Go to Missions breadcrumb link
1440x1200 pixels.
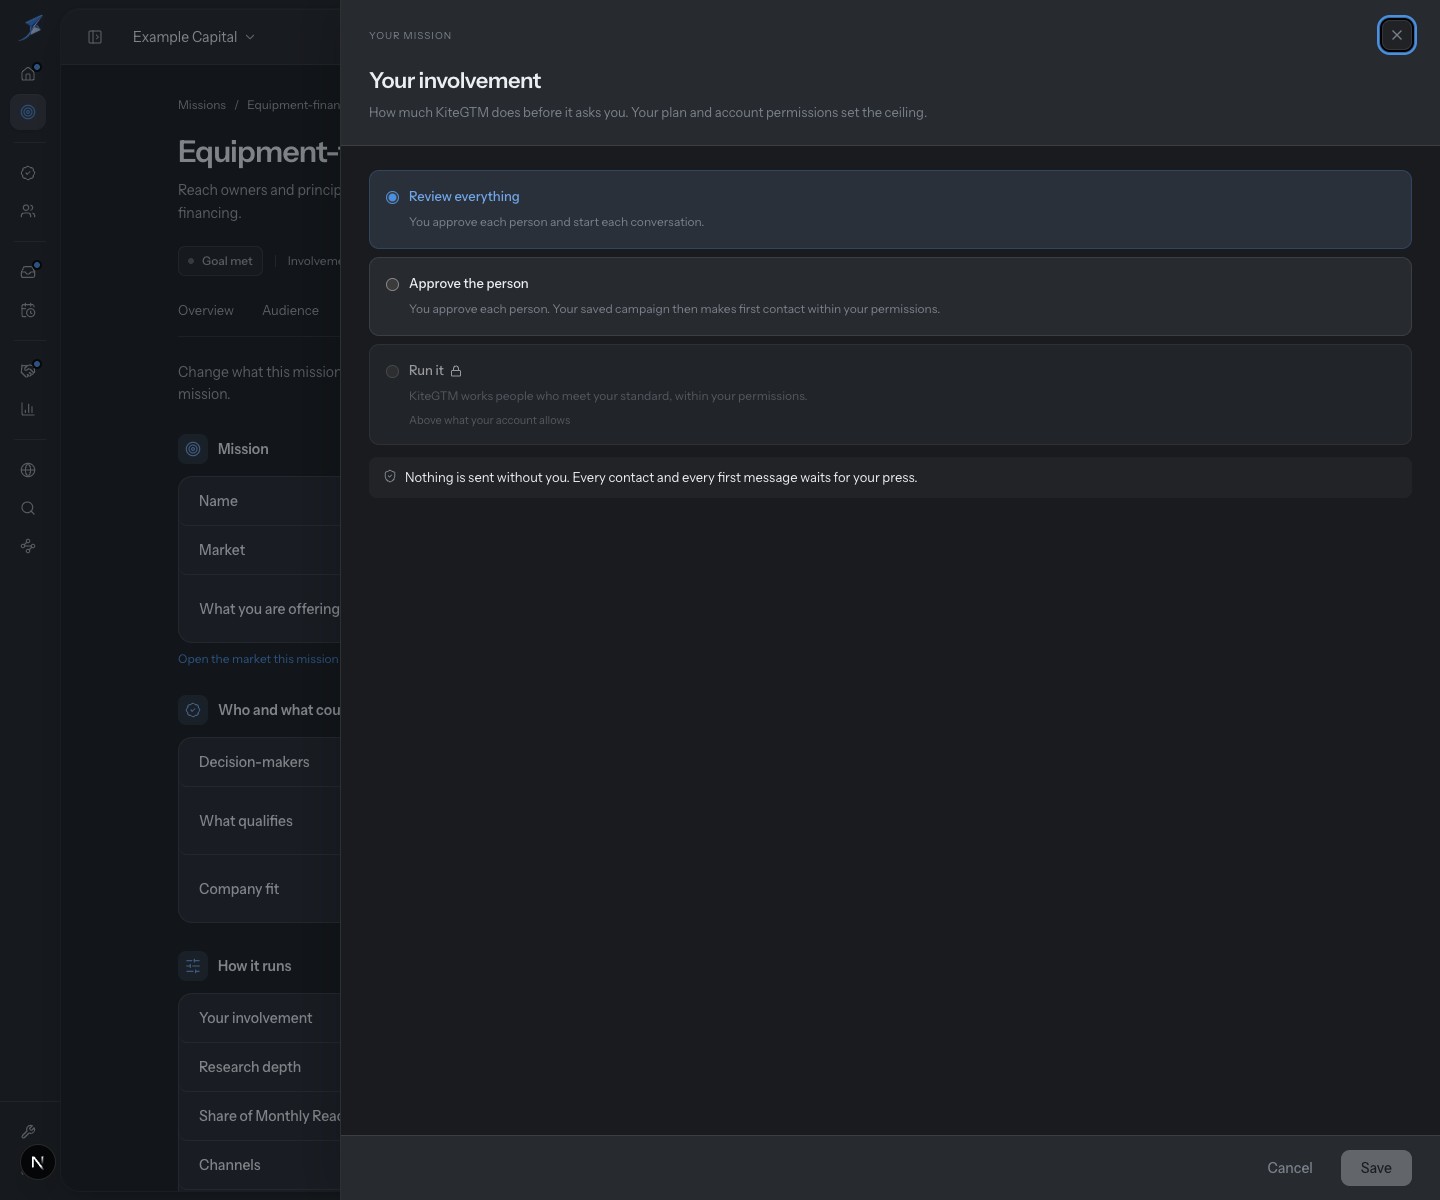tap(202, 105)
